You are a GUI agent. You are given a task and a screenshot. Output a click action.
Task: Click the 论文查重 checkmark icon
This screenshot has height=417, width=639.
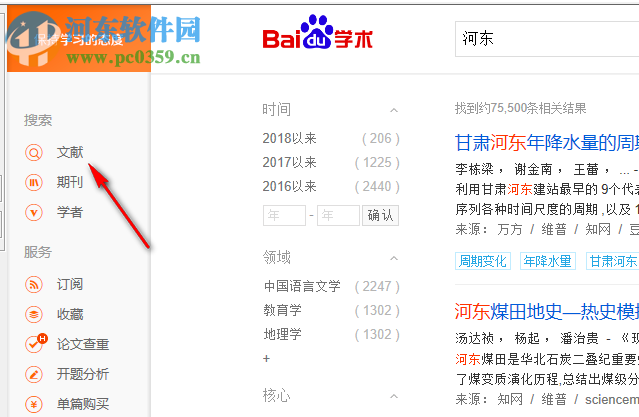pyautogui.click(x=35, y=344)
